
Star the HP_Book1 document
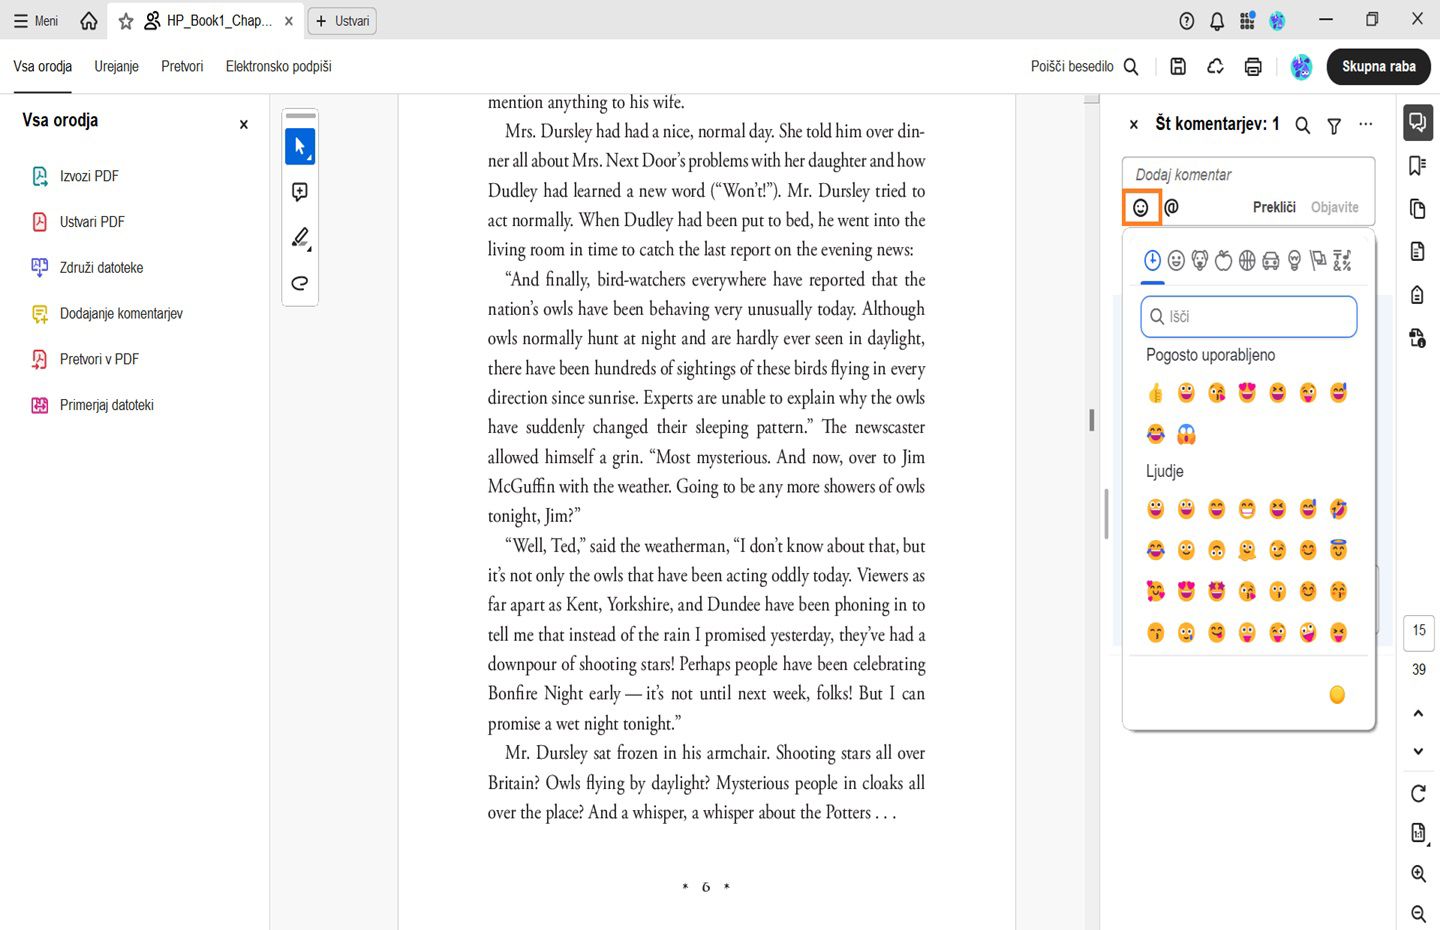coord(126,21)
